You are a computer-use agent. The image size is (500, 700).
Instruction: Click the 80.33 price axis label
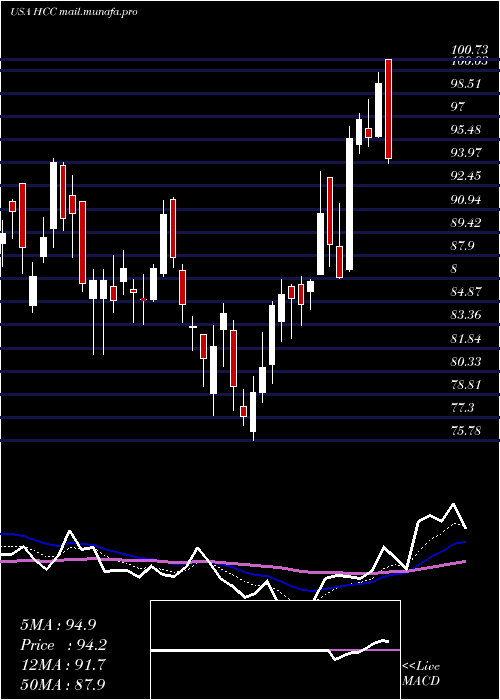[x=466, y=361]
